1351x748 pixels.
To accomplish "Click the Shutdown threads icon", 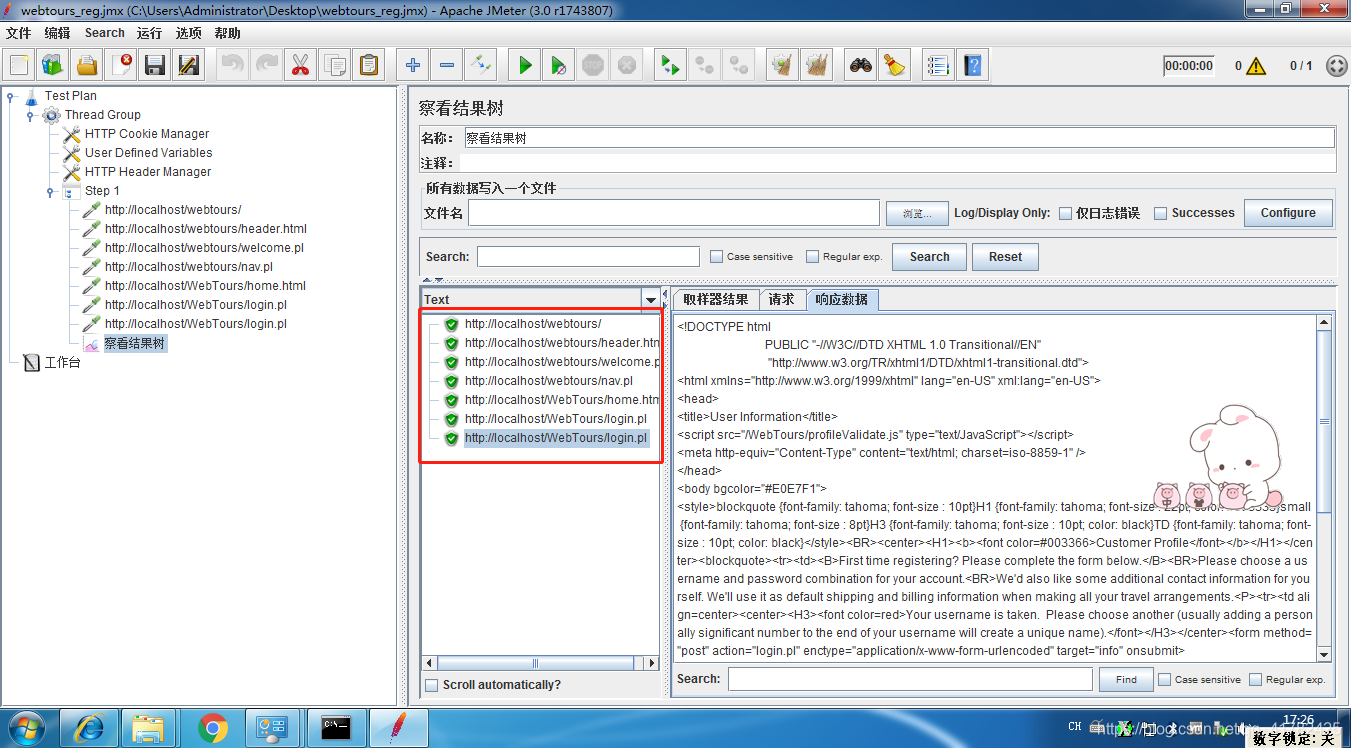I will coord(627,66).
